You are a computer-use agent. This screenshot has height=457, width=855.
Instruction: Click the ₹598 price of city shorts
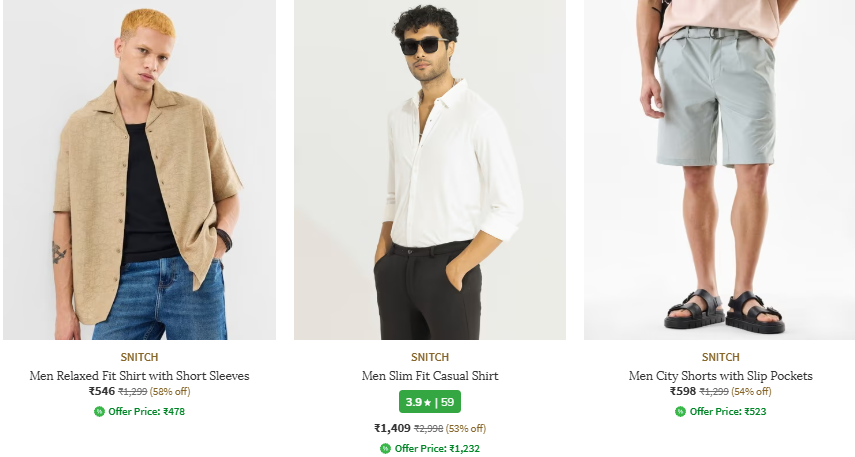coord(683,391)
